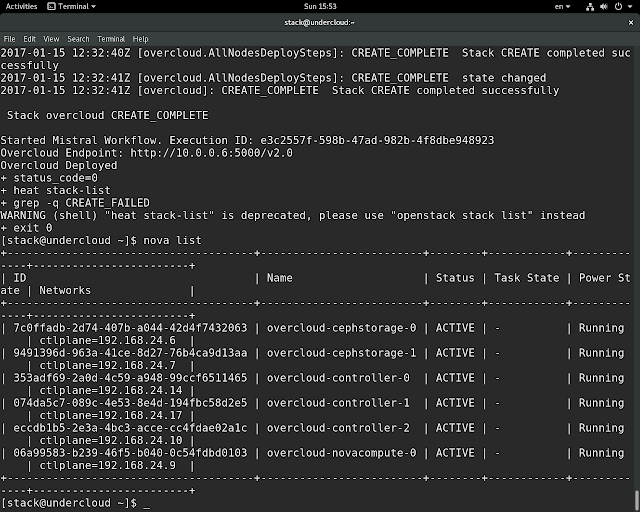The image size is (640, 512).
Task: Click the overcloud-controller-1 name
Action: (338, 403)
